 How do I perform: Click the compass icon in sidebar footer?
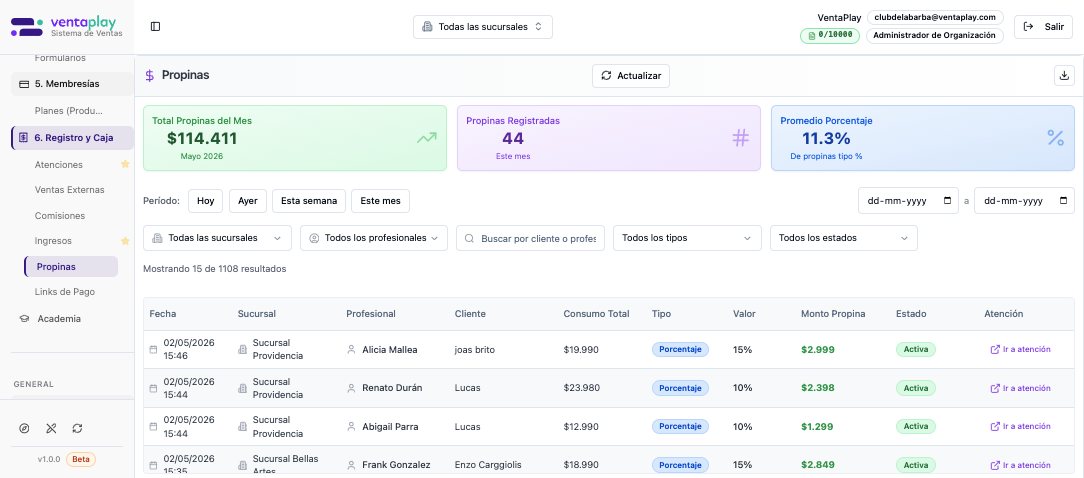tap(24, 429)
